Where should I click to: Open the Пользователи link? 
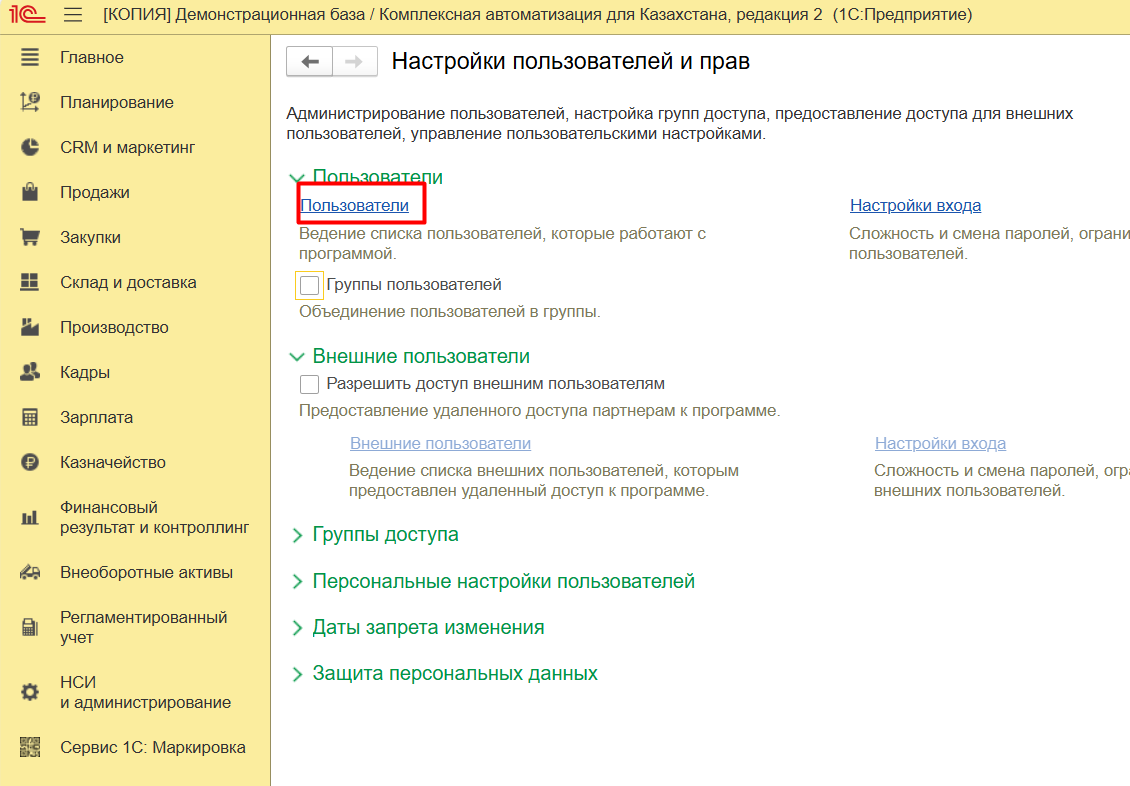point(355,205)
